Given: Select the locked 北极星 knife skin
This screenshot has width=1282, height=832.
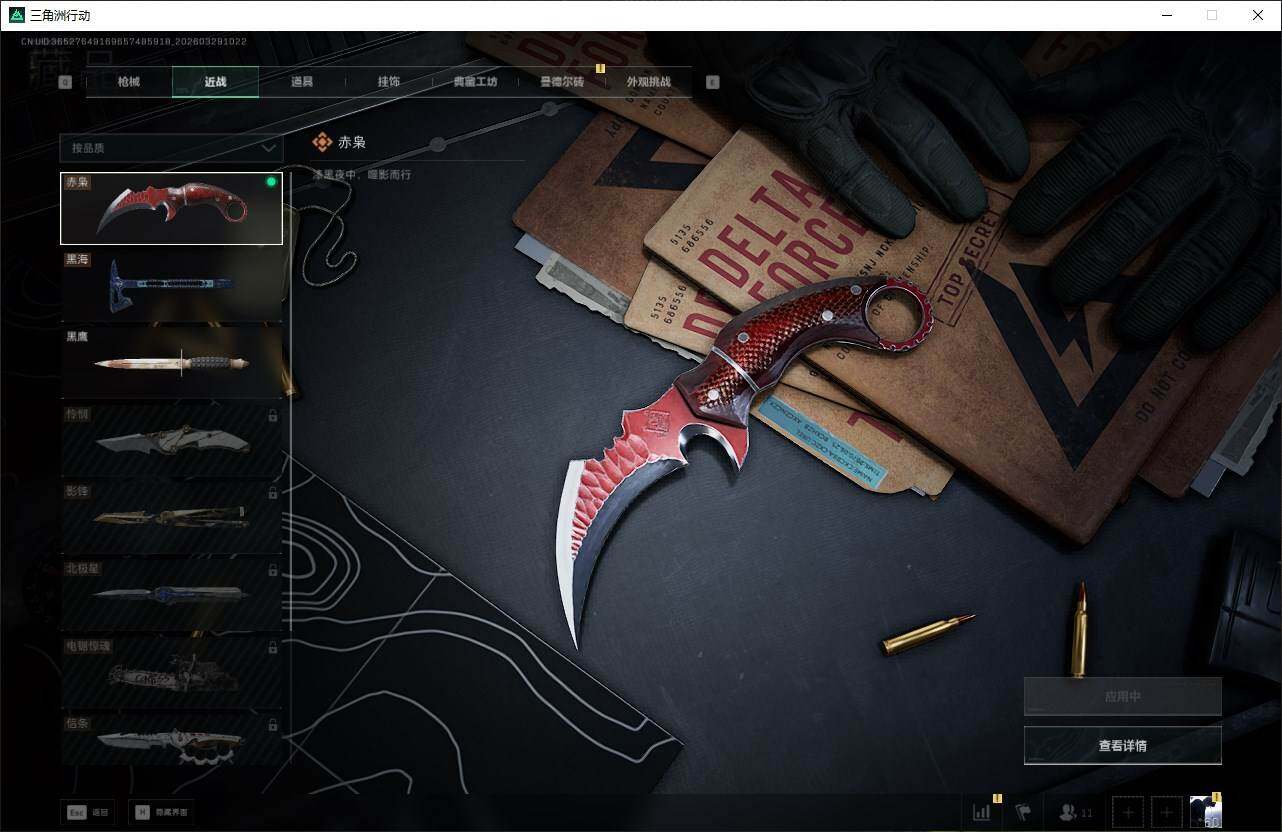Looking at the screenshot, I should (x=171, y=595).
